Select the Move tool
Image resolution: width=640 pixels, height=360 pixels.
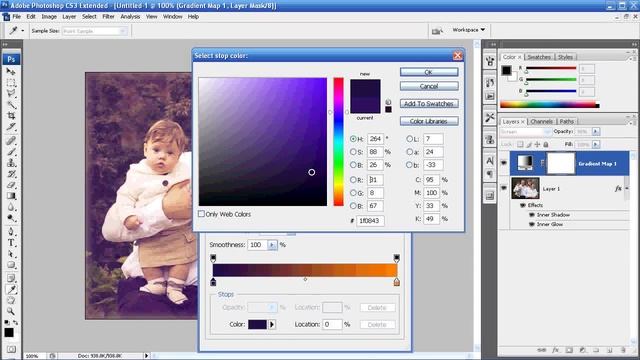point(11,72)
